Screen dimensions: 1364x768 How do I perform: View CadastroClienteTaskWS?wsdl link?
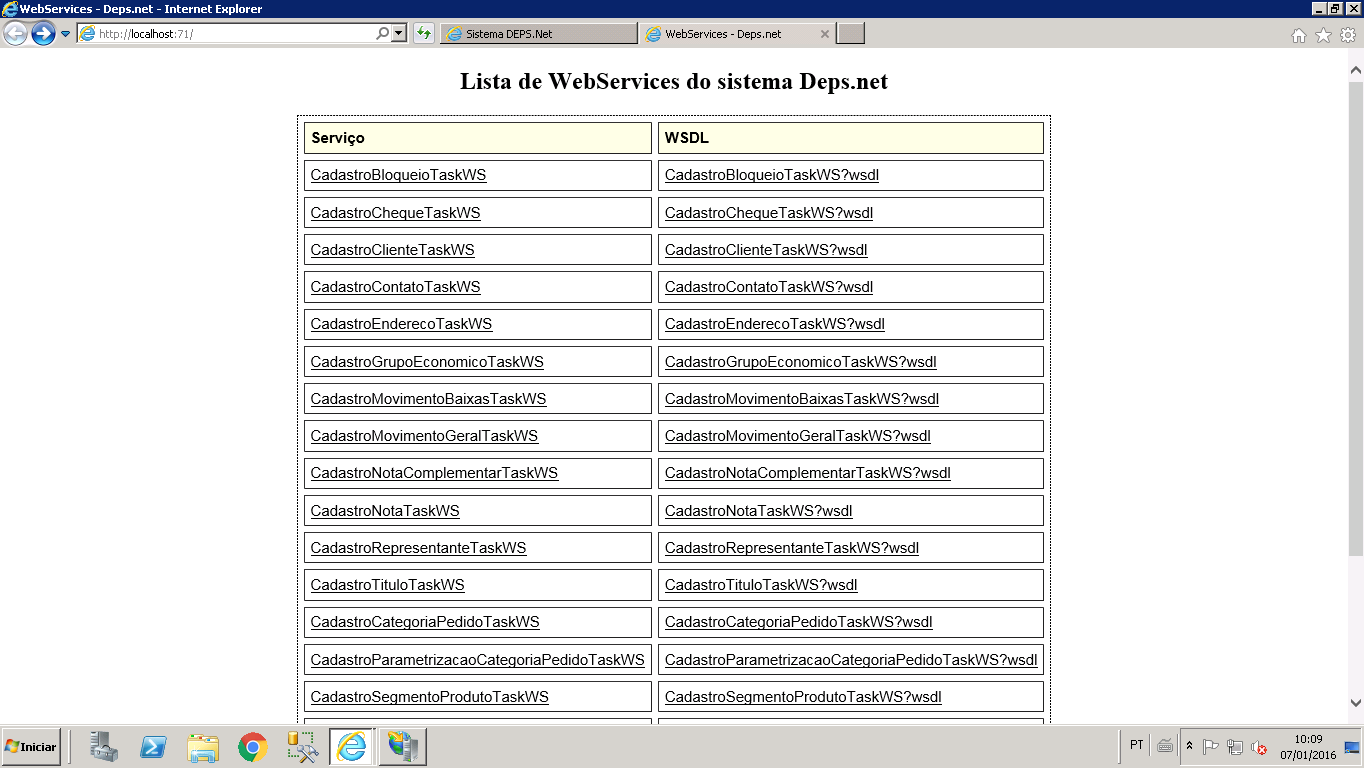pos(766,250)
